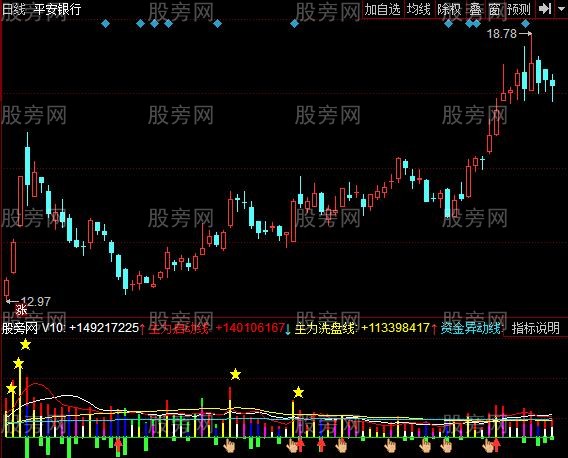Screen dimensions: 568x458
Task: Click the yellow star above the tall red bar
Action: coord(235,374)
